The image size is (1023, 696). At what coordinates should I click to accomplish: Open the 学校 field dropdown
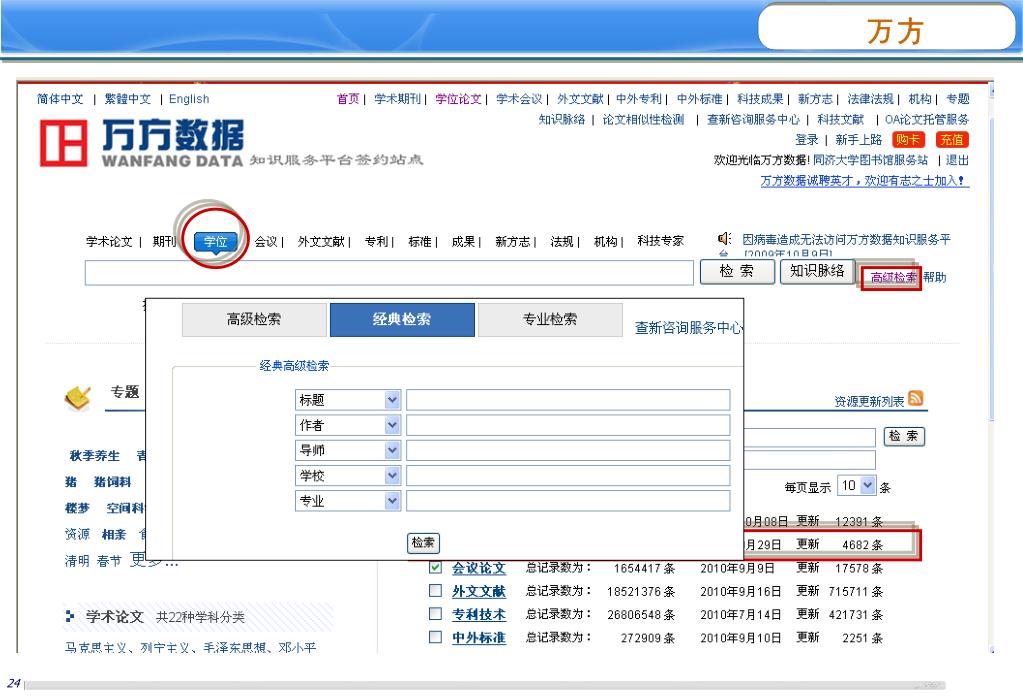(392, 476)
